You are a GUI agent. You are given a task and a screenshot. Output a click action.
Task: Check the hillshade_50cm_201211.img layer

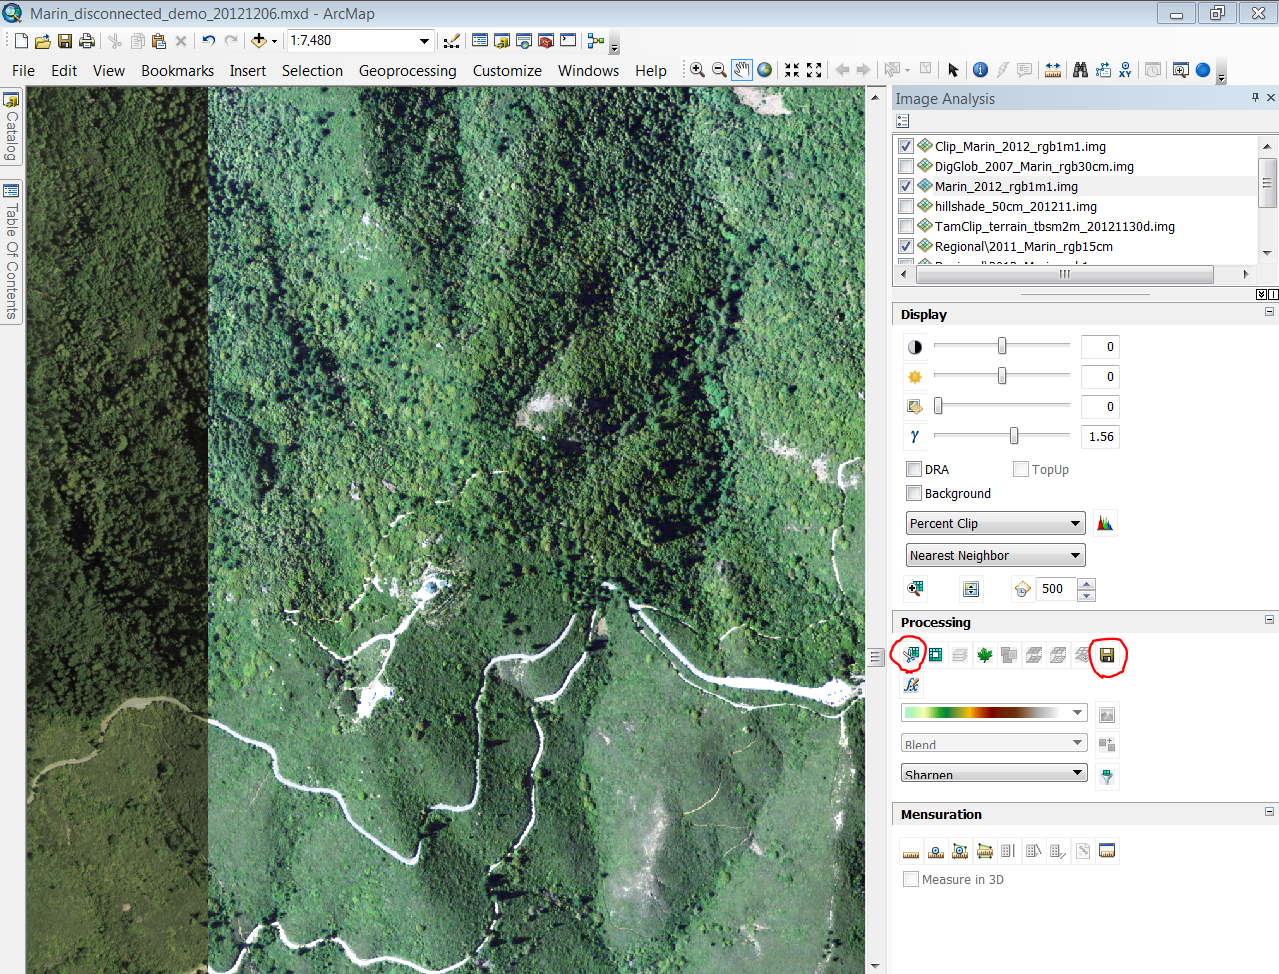click(906, 206)
